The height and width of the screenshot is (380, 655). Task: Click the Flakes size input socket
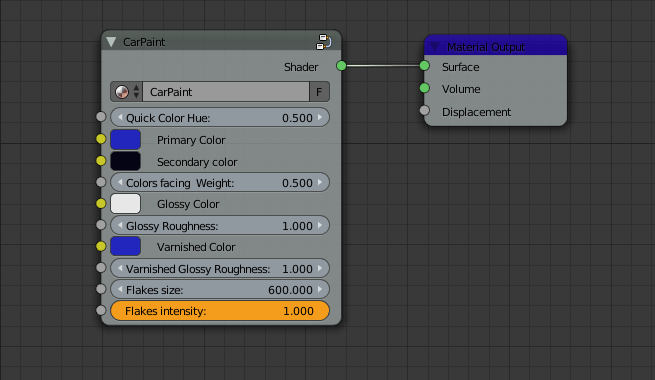click(101, 289)
